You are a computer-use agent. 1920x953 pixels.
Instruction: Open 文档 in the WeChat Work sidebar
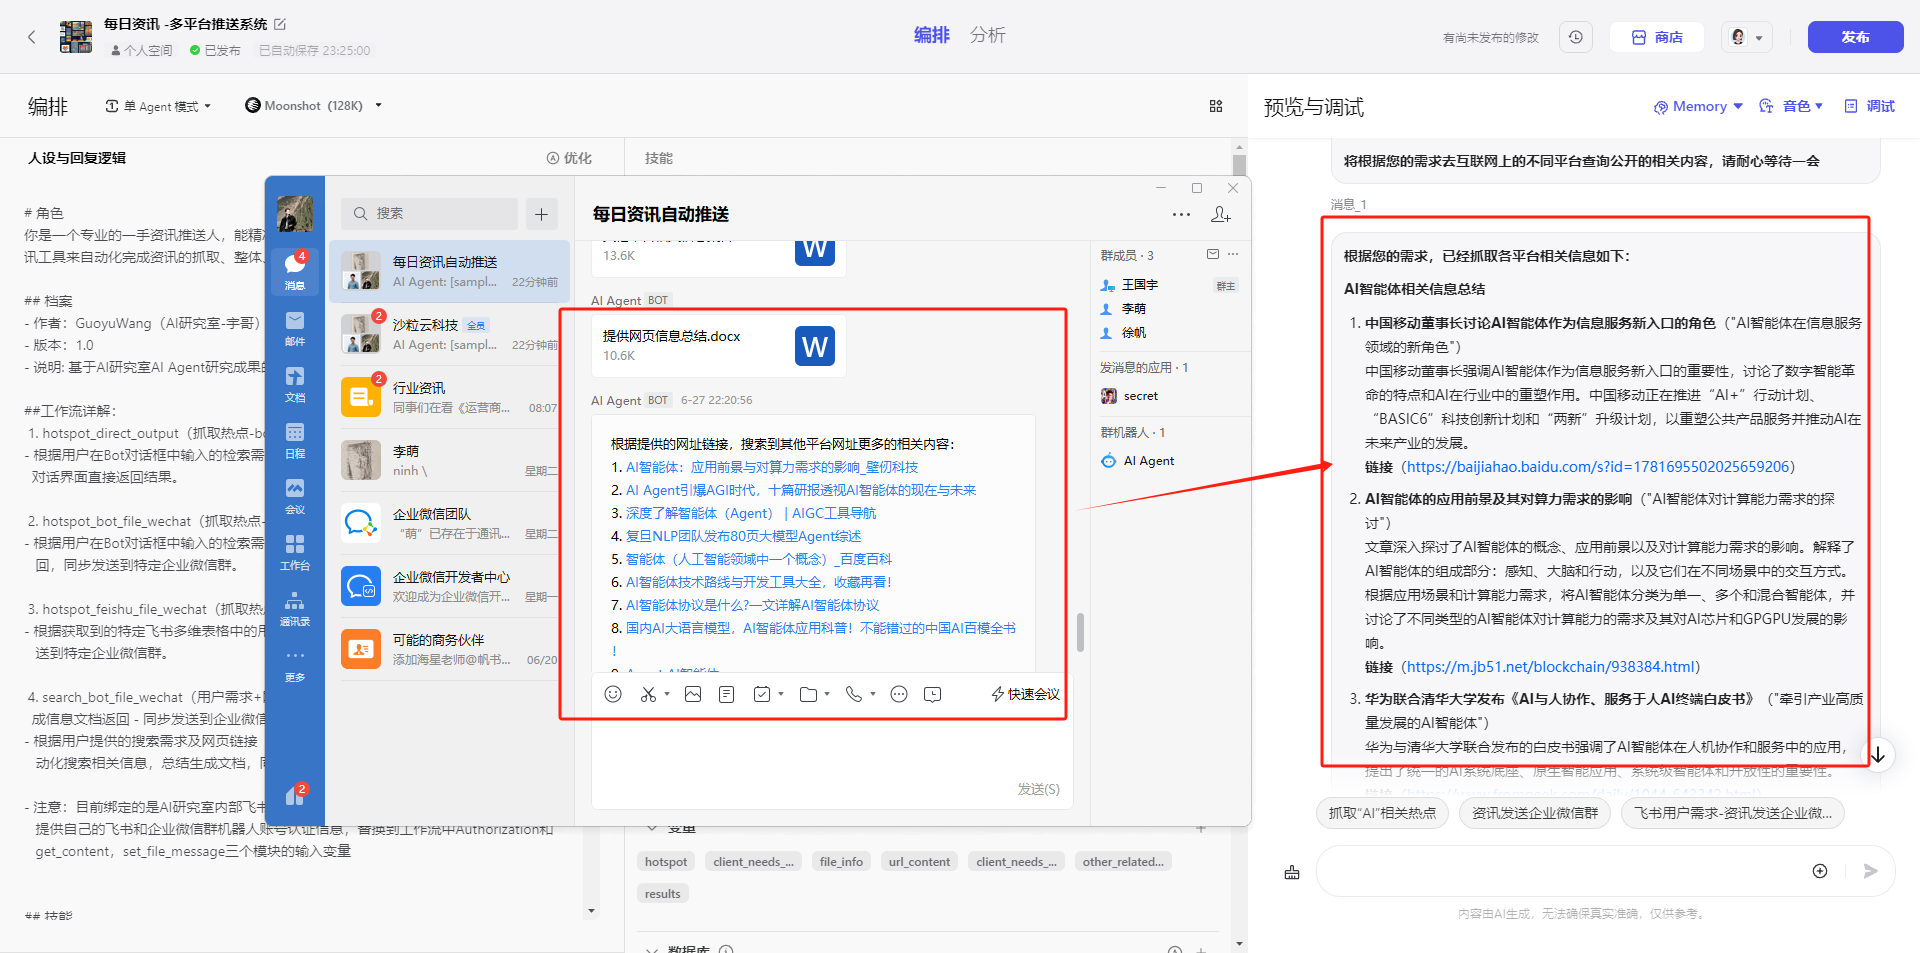295,384
